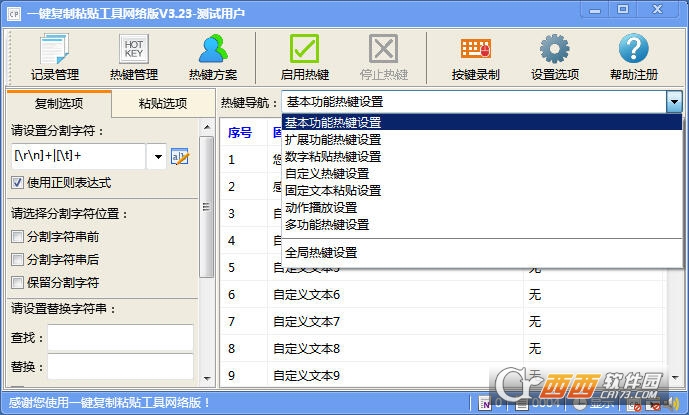Click the 热键导航 combo box field
This screenshot has height=415, width=689.
point(474,102)
